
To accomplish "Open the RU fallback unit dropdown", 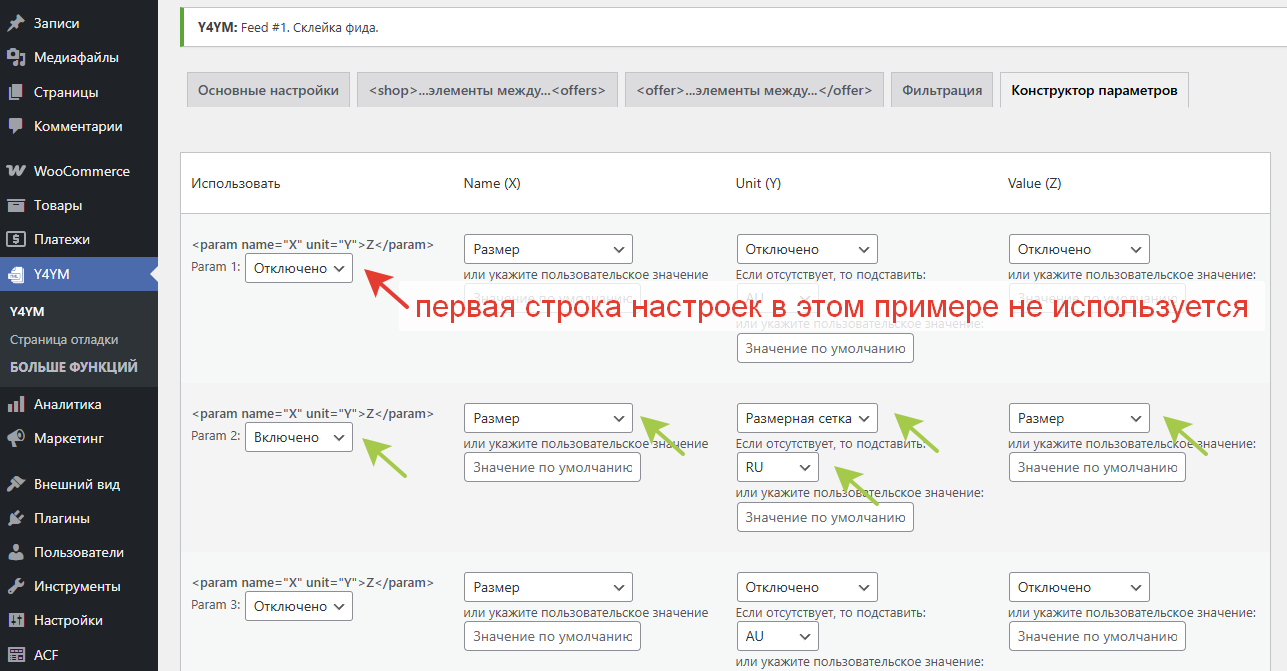I will coord(777,467).
